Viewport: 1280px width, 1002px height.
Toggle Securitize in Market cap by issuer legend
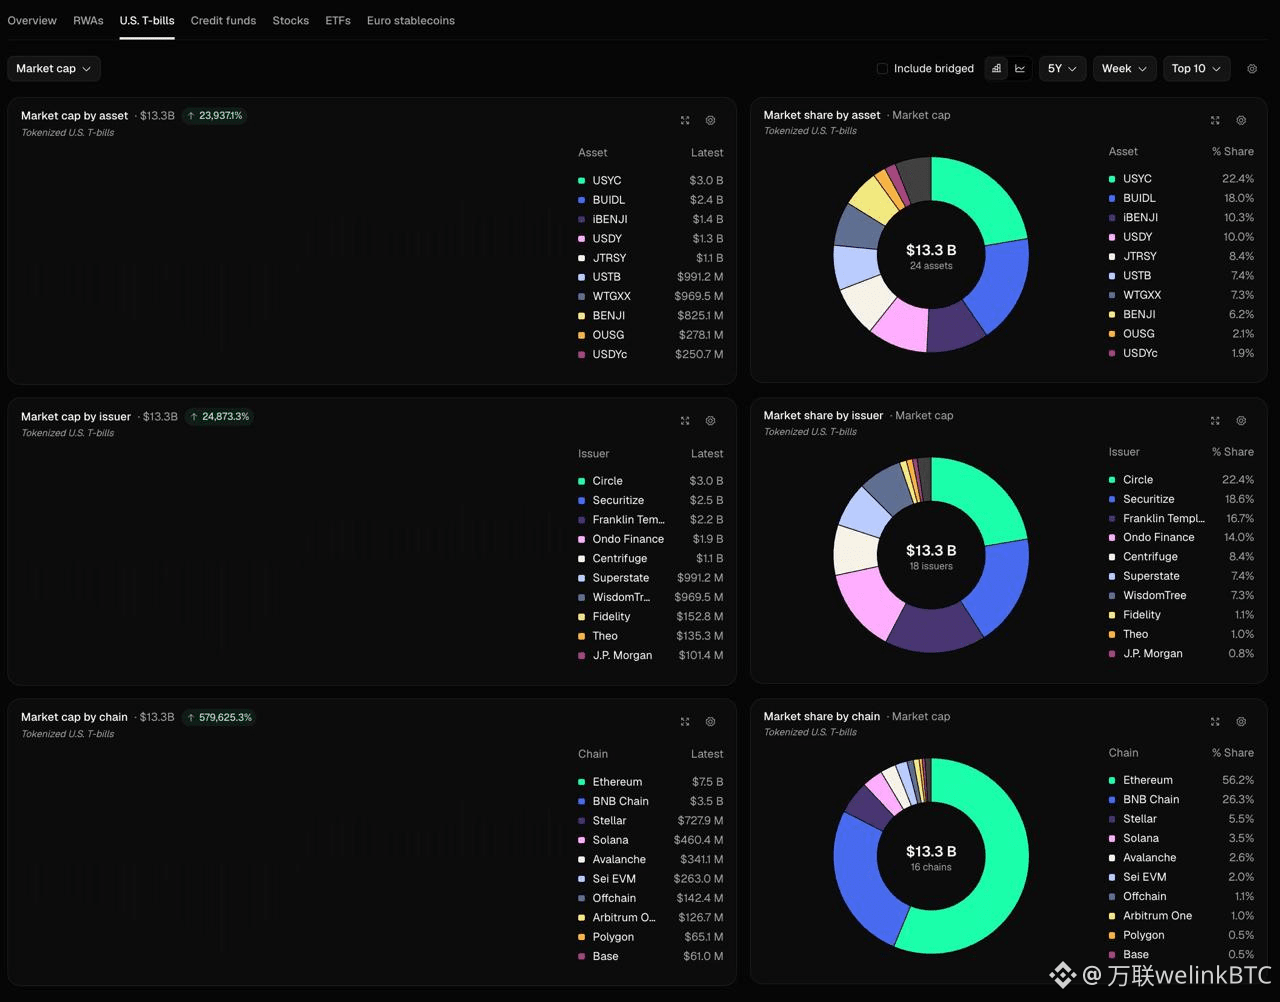(651, 500)
